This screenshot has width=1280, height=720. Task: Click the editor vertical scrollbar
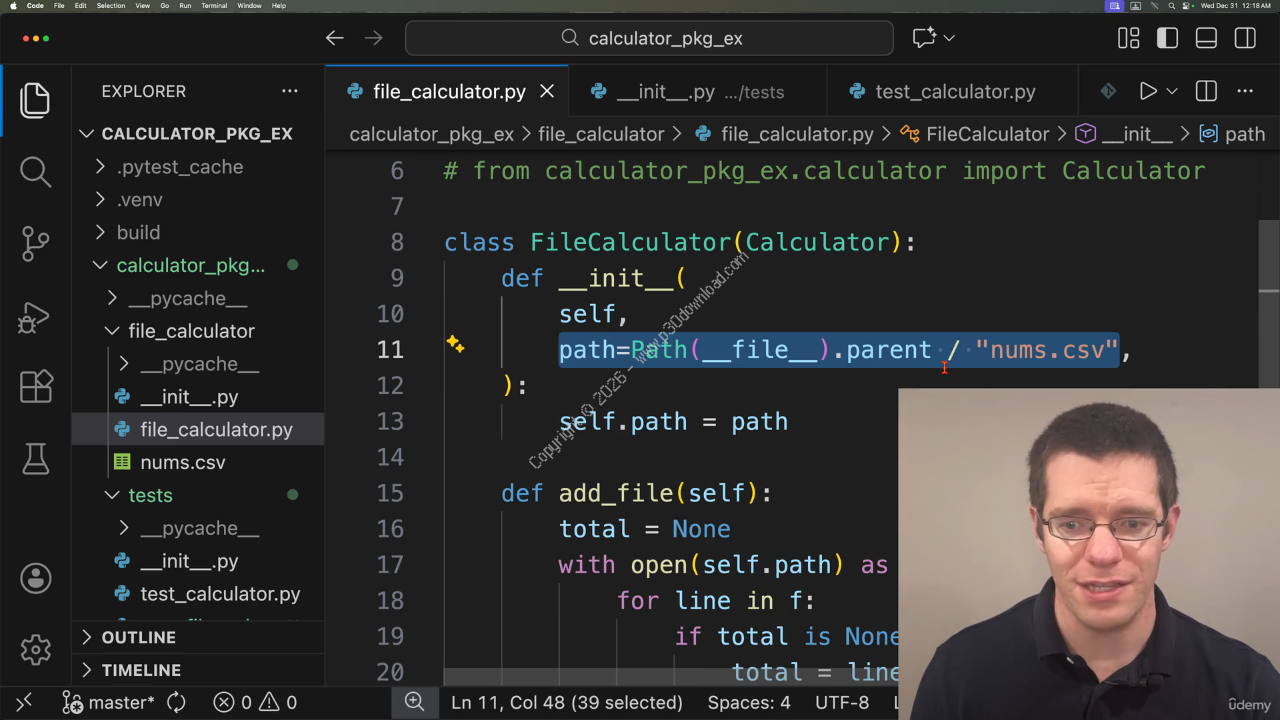tap(1269, 300)
